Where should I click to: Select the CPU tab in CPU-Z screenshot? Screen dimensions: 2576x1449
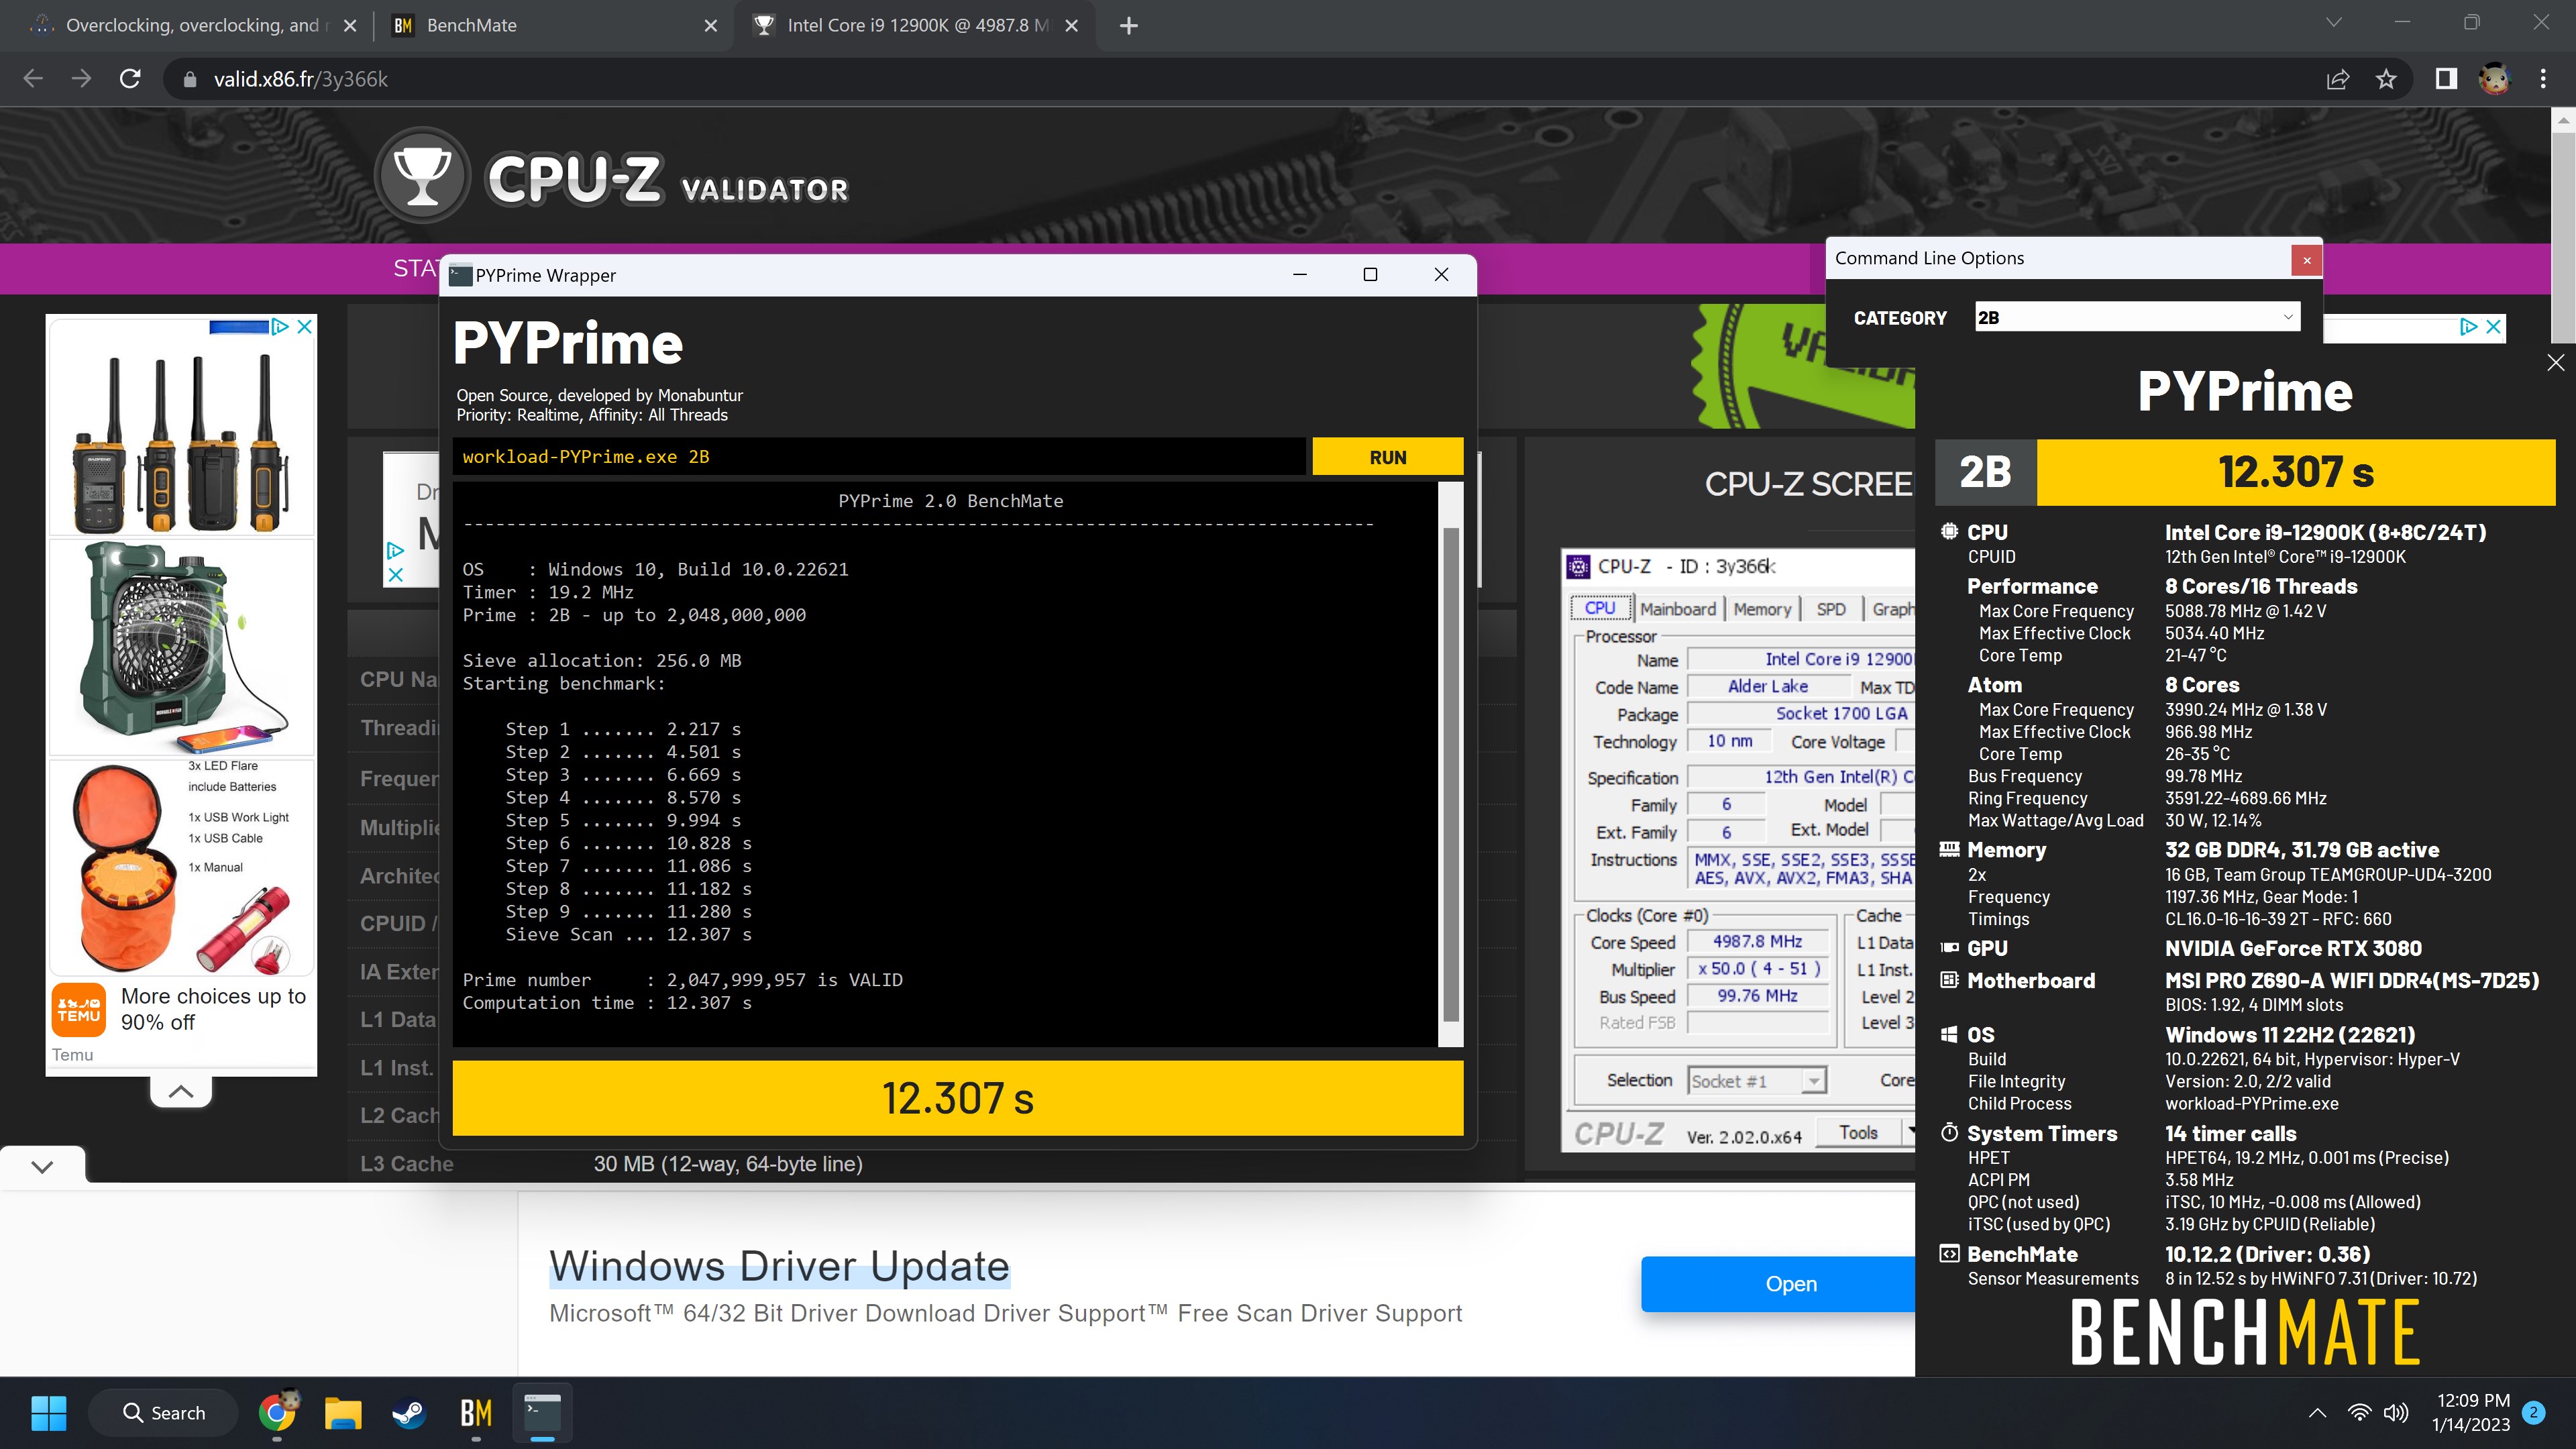[1600, 608]
